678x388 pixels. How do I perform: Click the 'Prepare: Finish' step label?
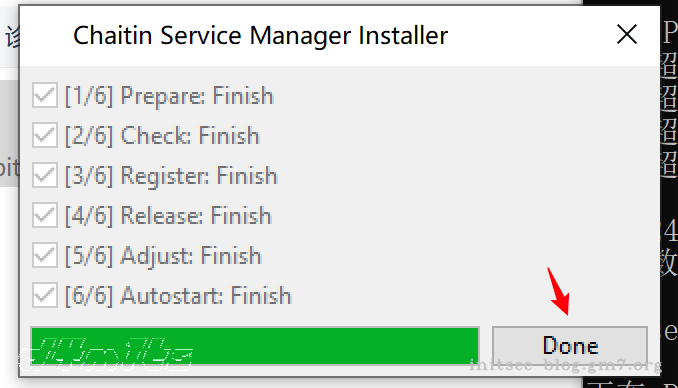pos(197,96)
